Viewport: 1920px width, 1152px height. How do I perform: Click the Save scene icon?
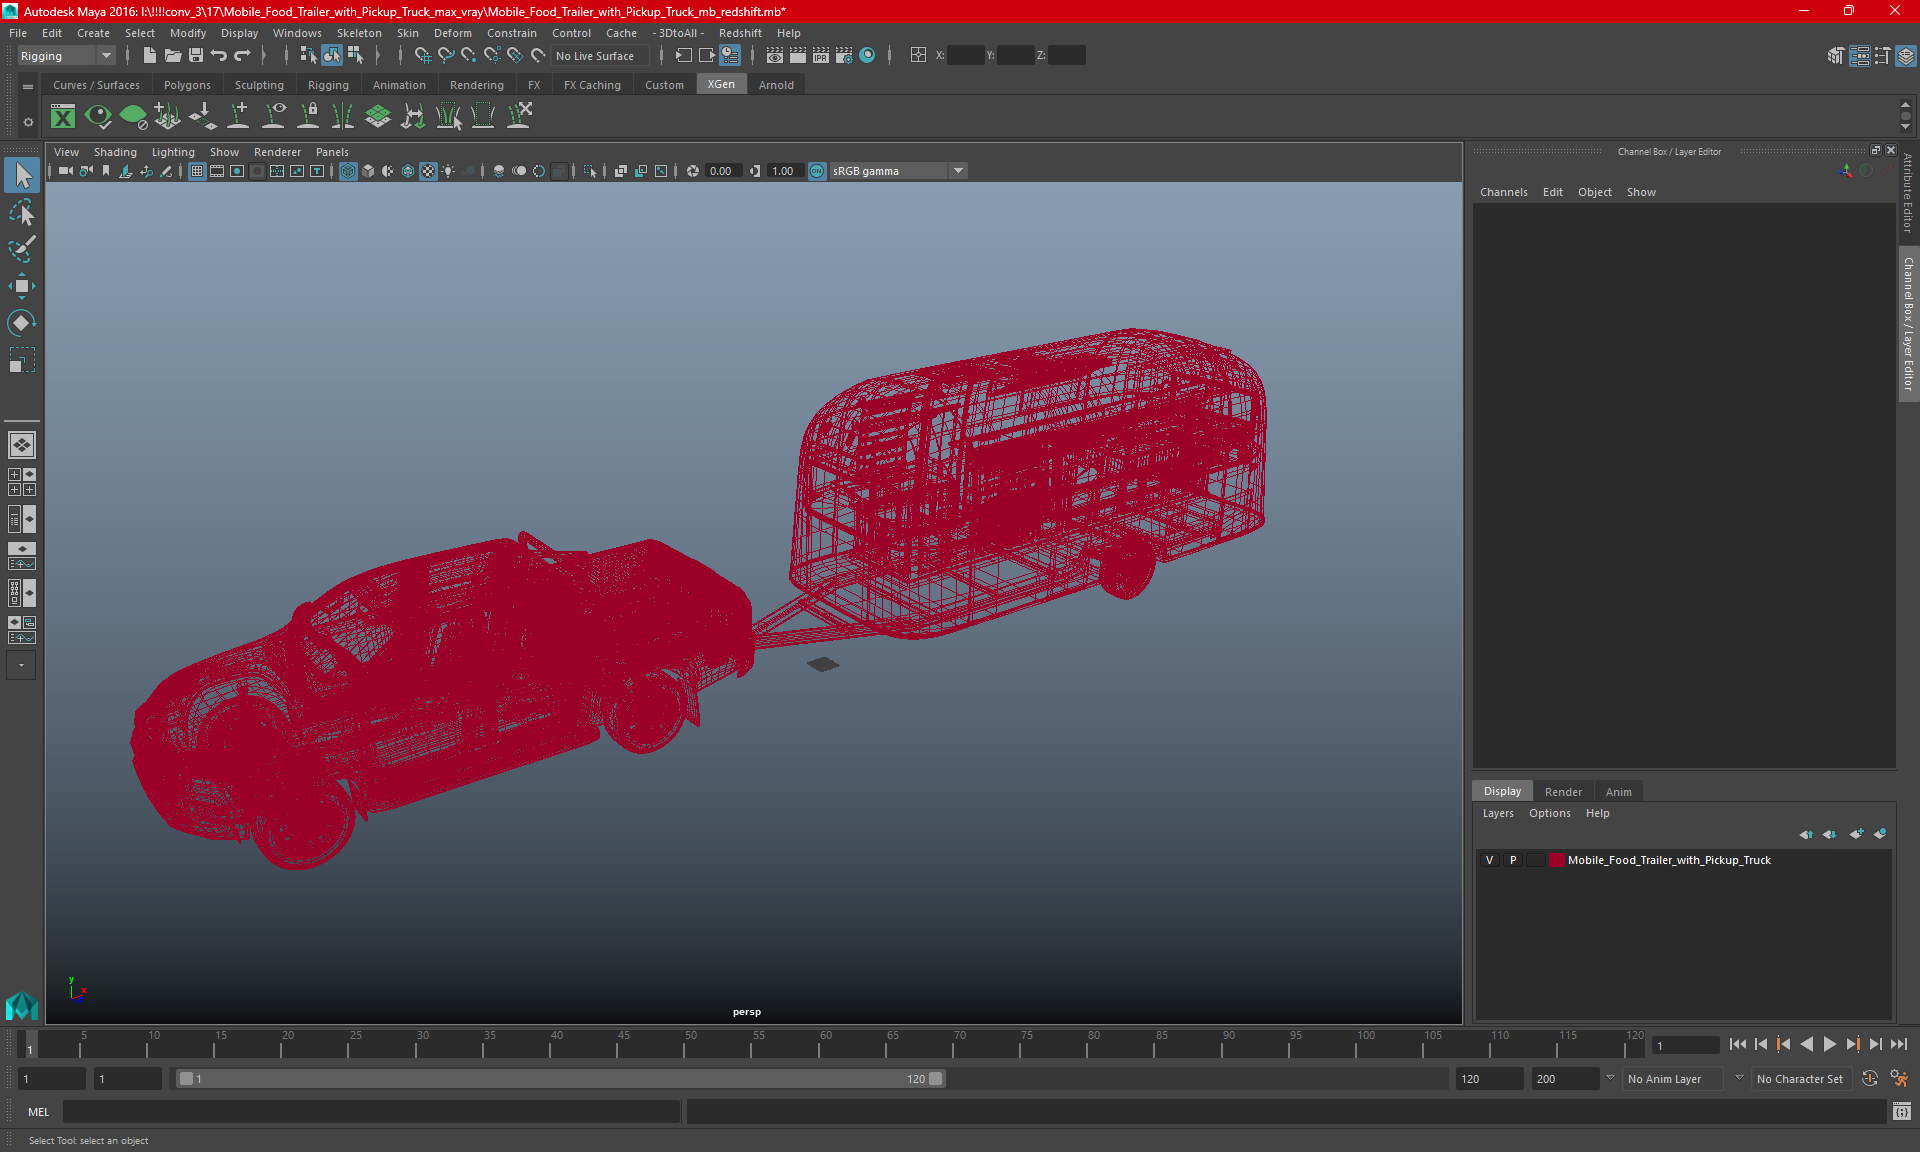pyautogui.click(x=196, y=56)
